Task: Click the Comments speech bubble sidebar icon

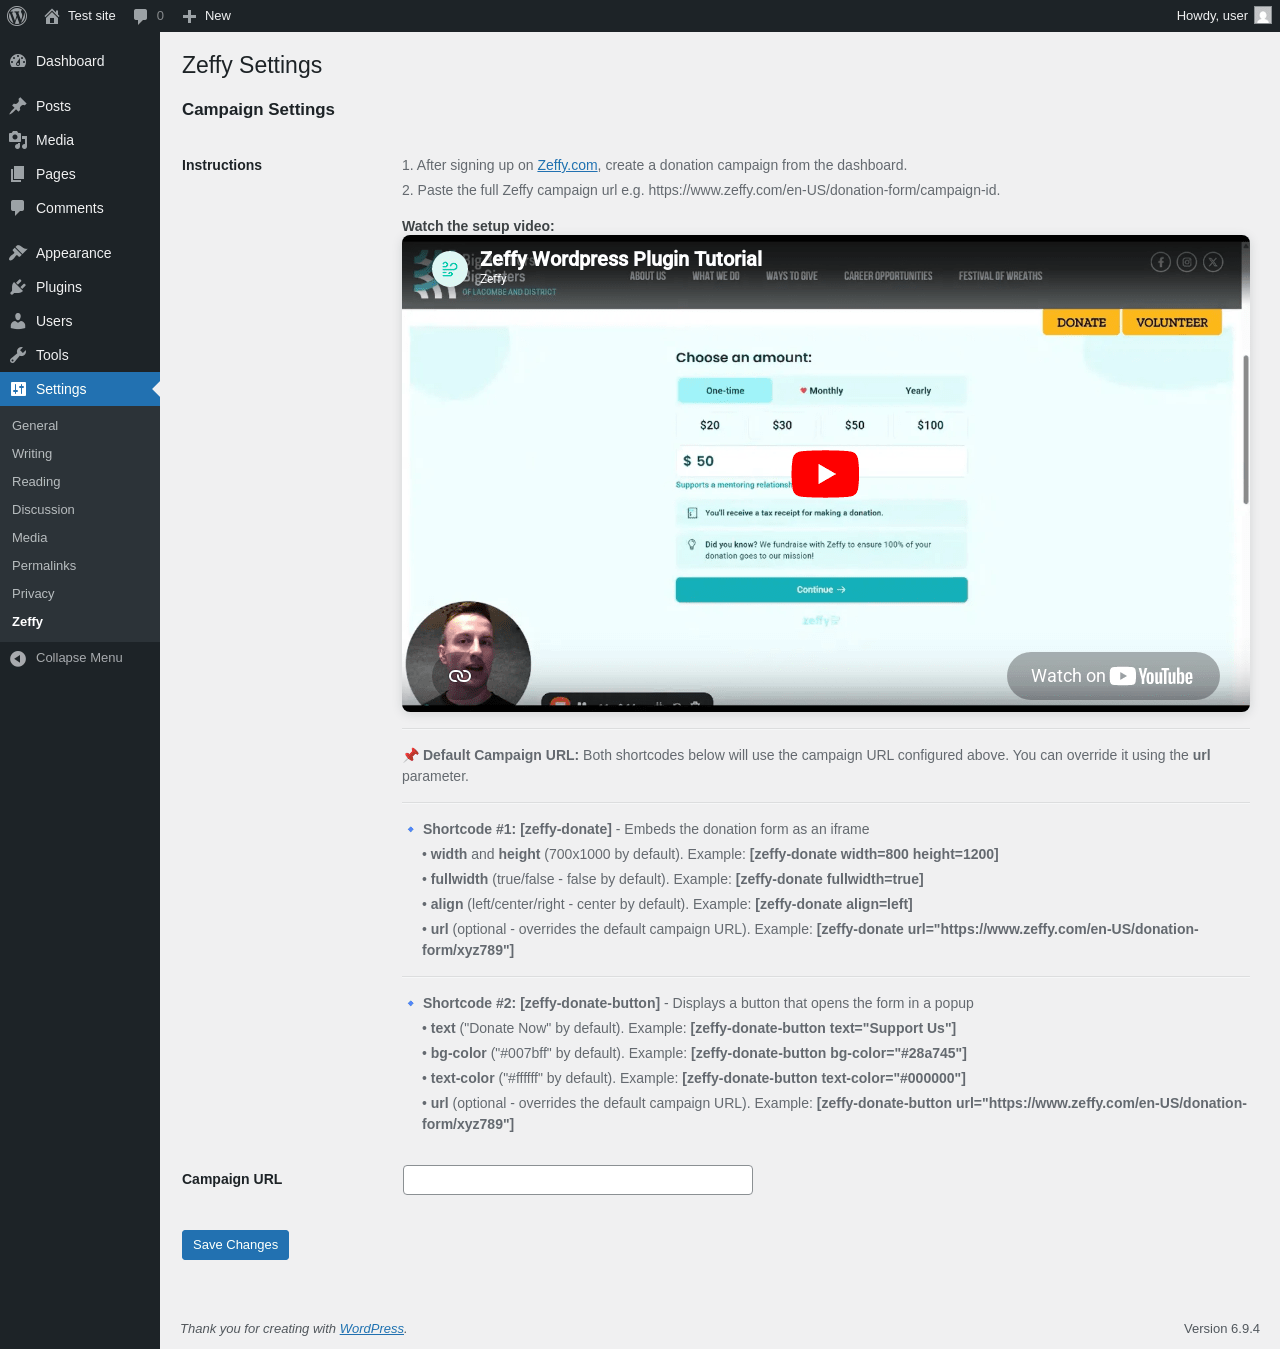Action: (x=18, y=208)
